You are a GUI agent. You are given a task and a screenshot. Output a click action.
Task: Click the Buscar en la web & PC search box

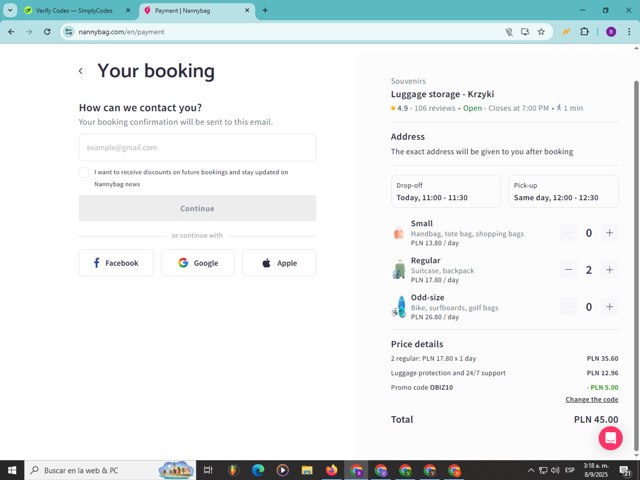109,470
